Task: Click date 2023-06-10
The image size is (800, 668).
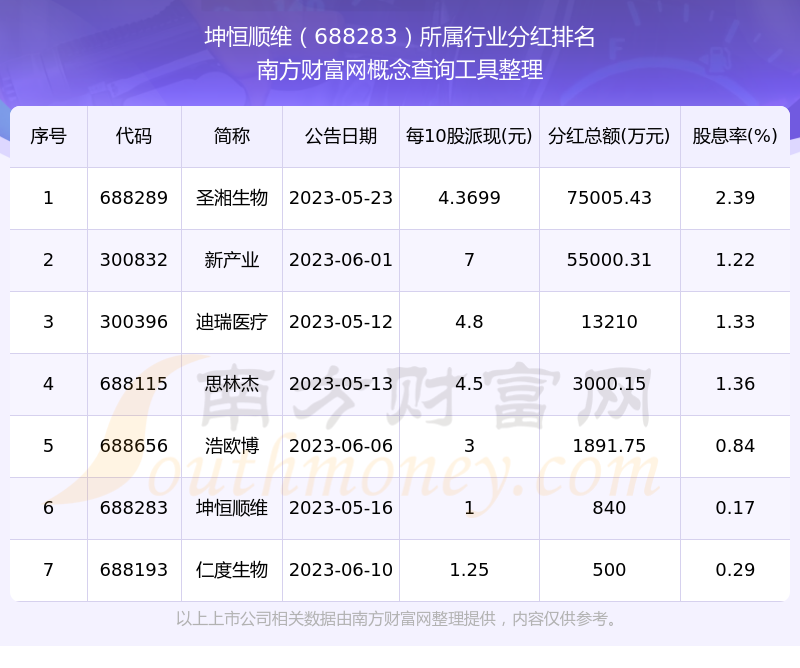Action: tap(341, 570)
